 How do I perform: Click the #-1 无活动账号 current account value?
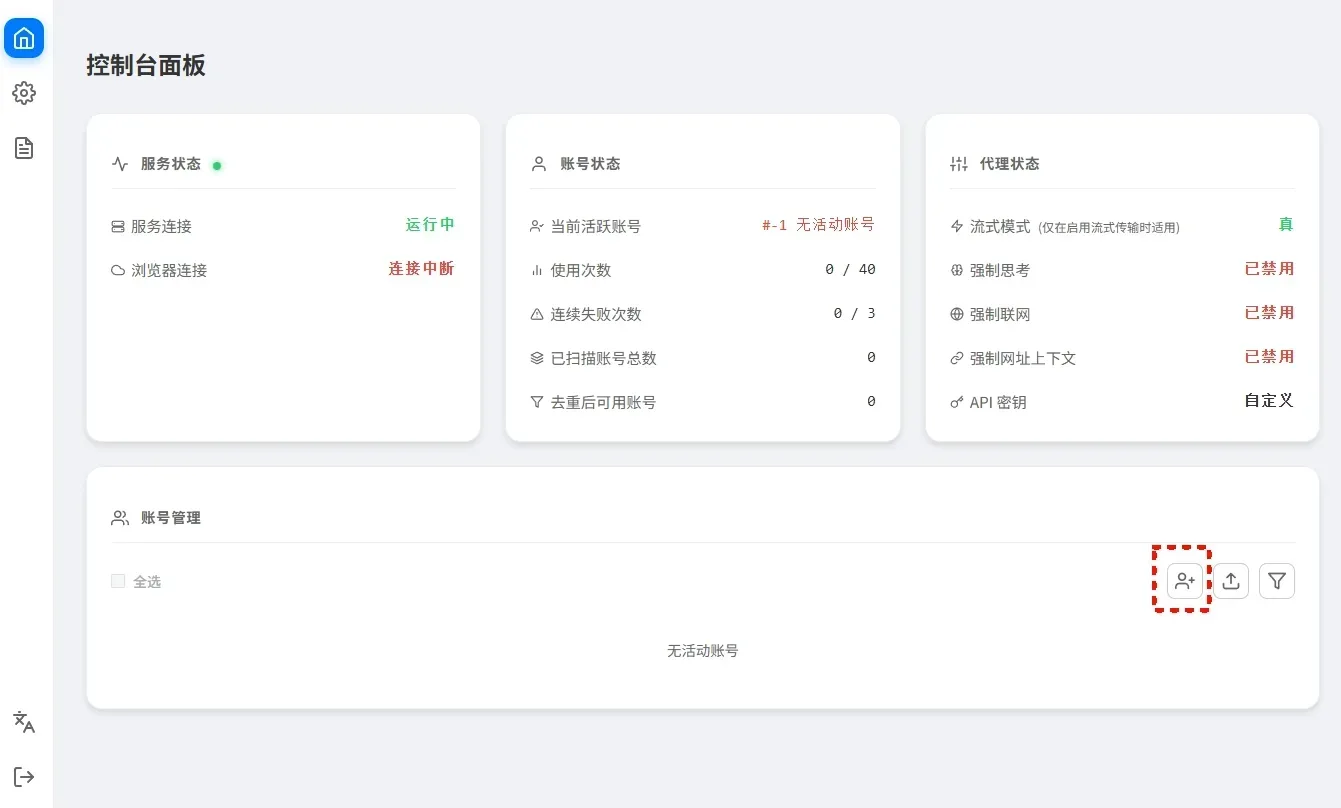point(818,225)
